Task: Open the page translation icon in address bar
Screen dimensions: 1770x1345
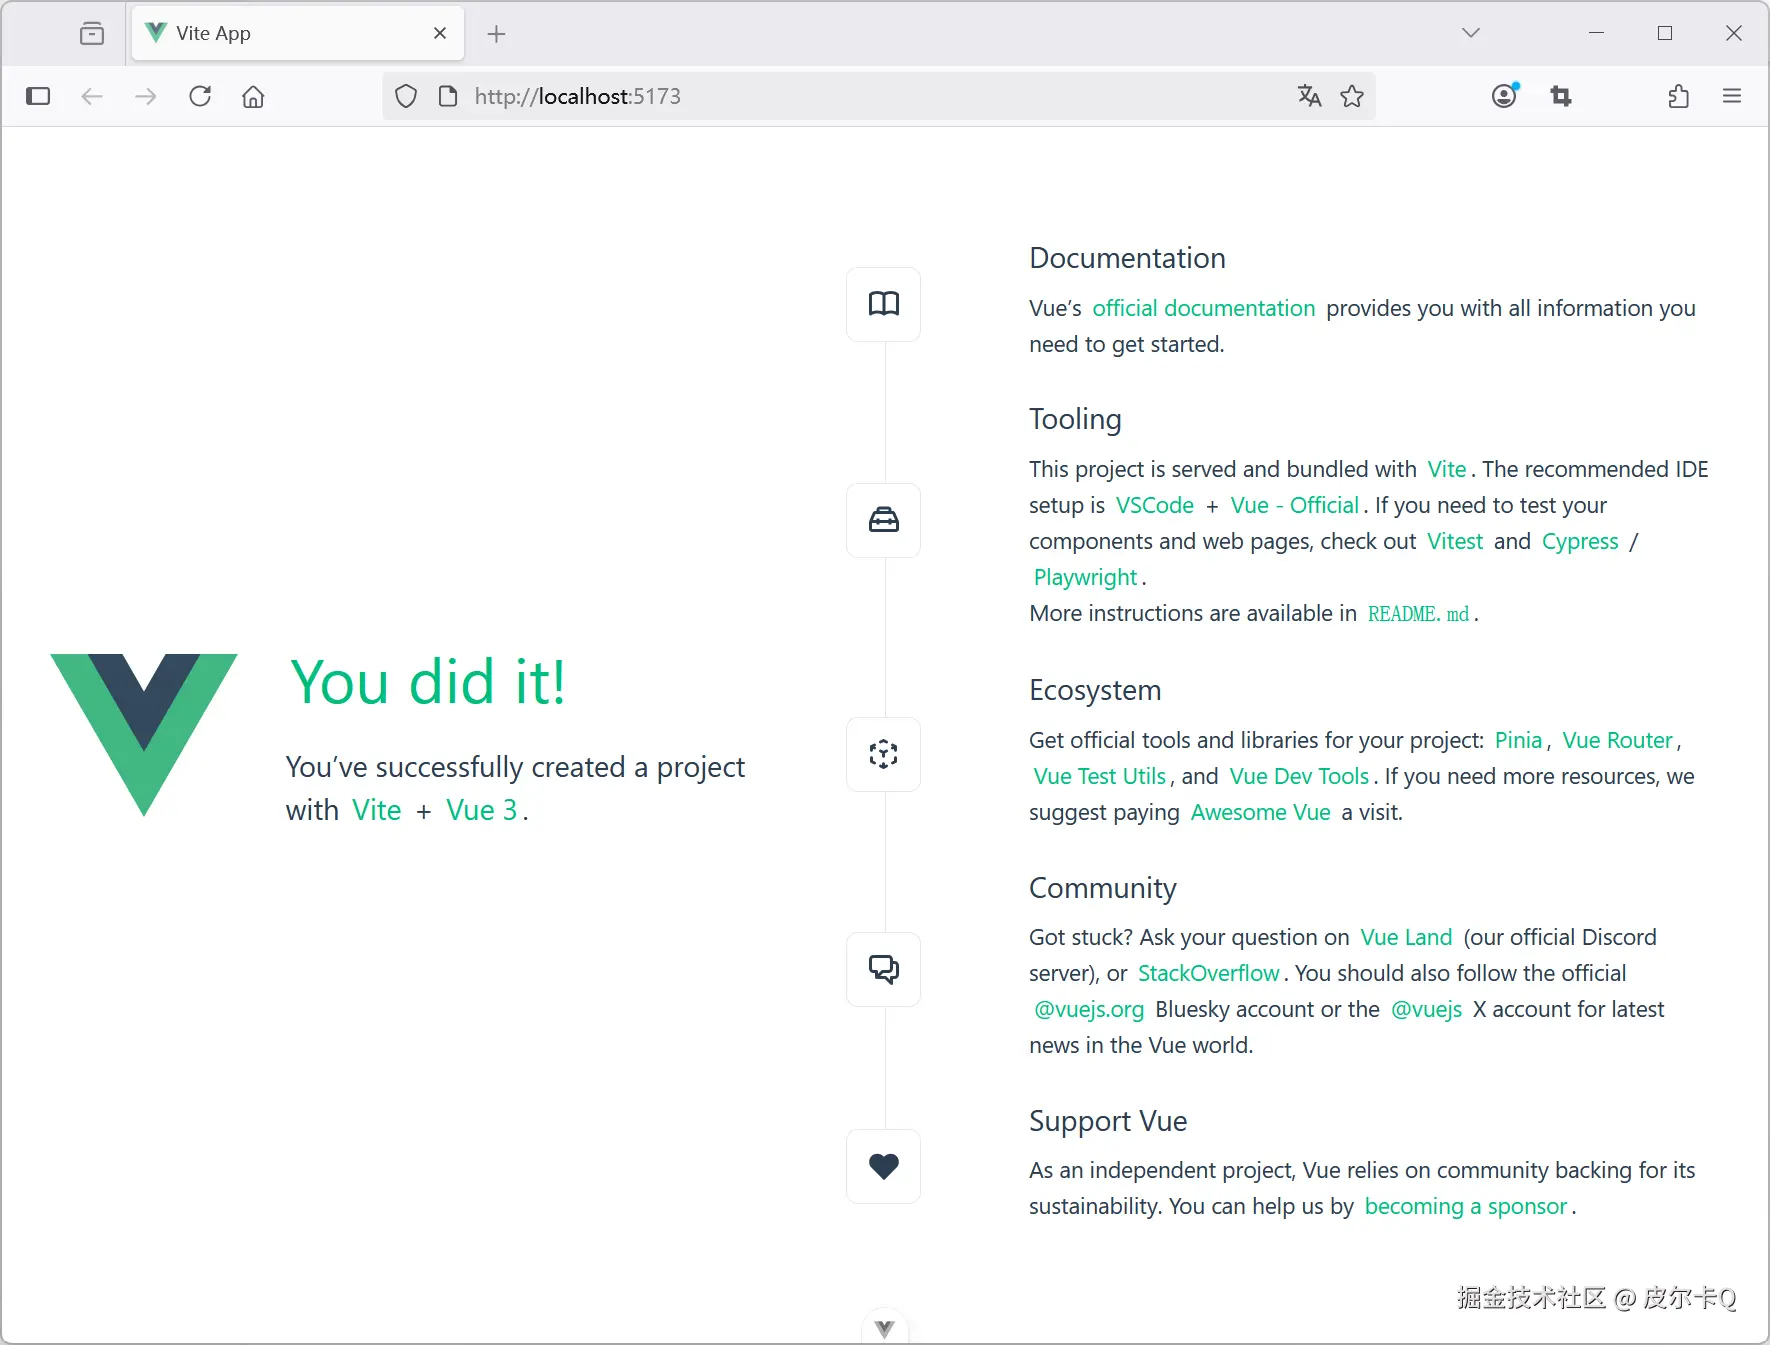Action: [x=1309, y=96]
